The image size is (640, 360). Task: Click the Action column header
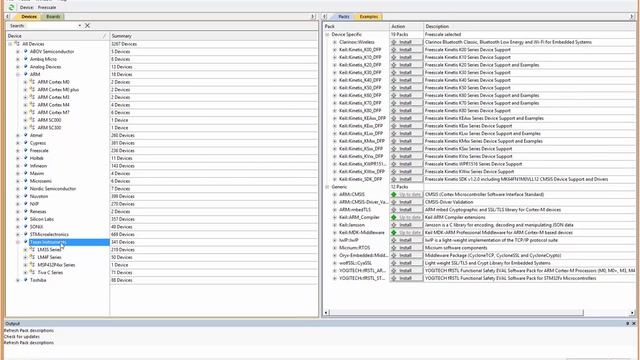407,26
